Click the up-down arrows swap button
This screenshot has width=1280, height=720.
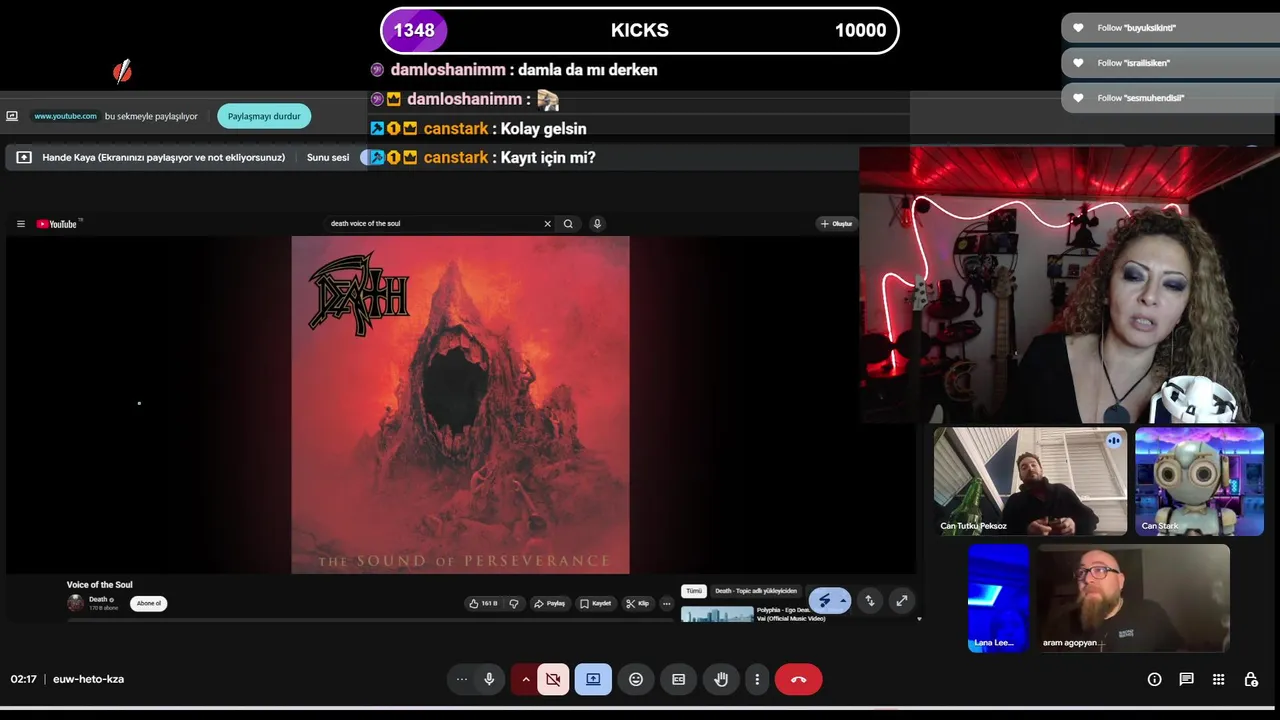pyautogui.click(x=870, y=601)
